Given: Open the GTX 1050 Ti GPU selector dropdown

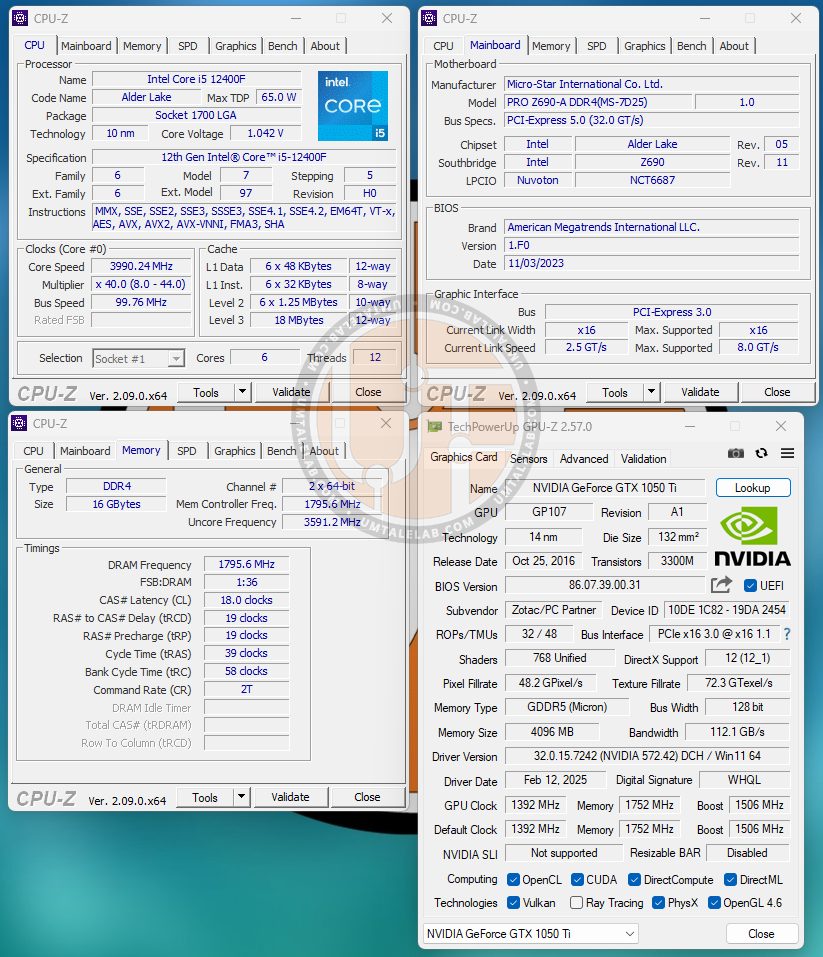Looking at the screenshot, I should 531,933.
